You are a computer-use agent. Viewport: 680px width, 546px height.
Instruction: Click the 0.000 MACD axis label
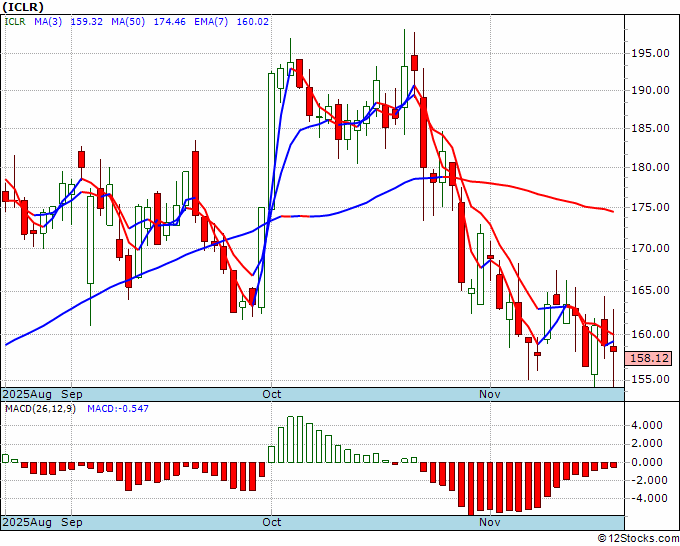647,462
